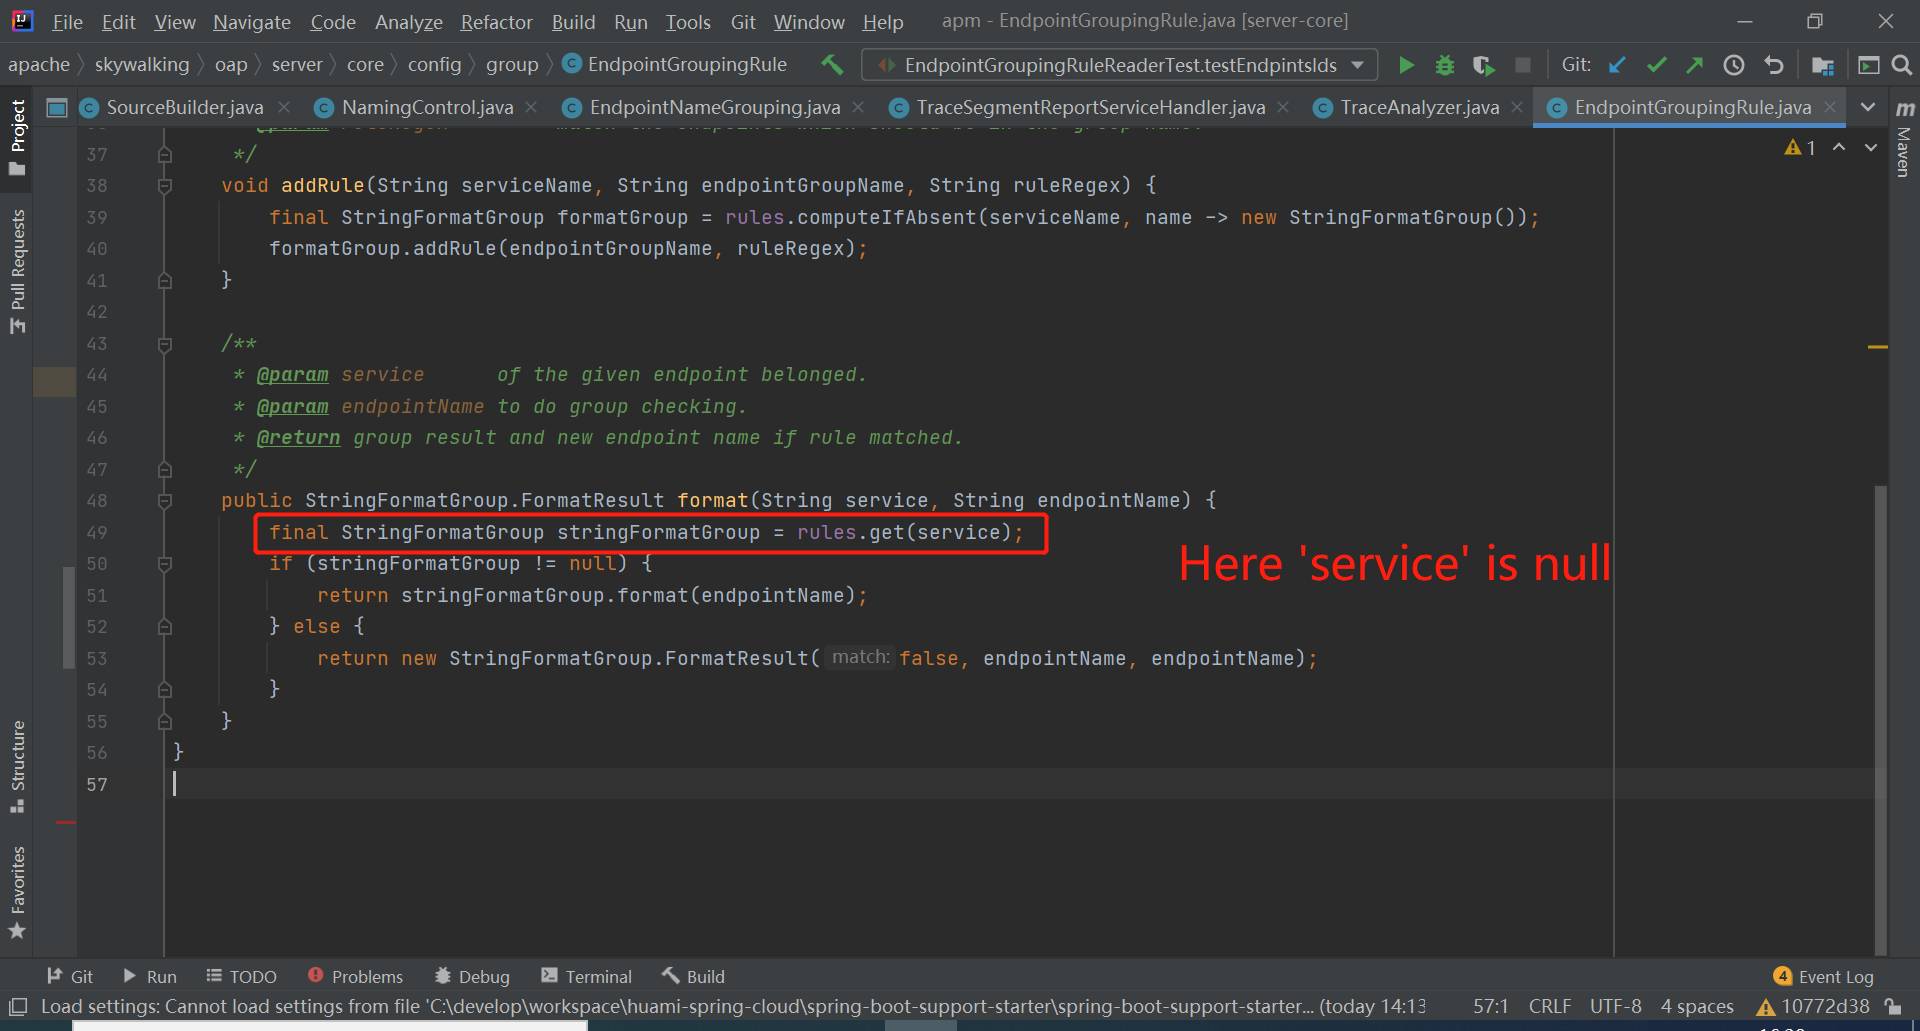Open the UTF-8 encoding selector
The image size is (1920, 1031).
pos(1615,1006)
